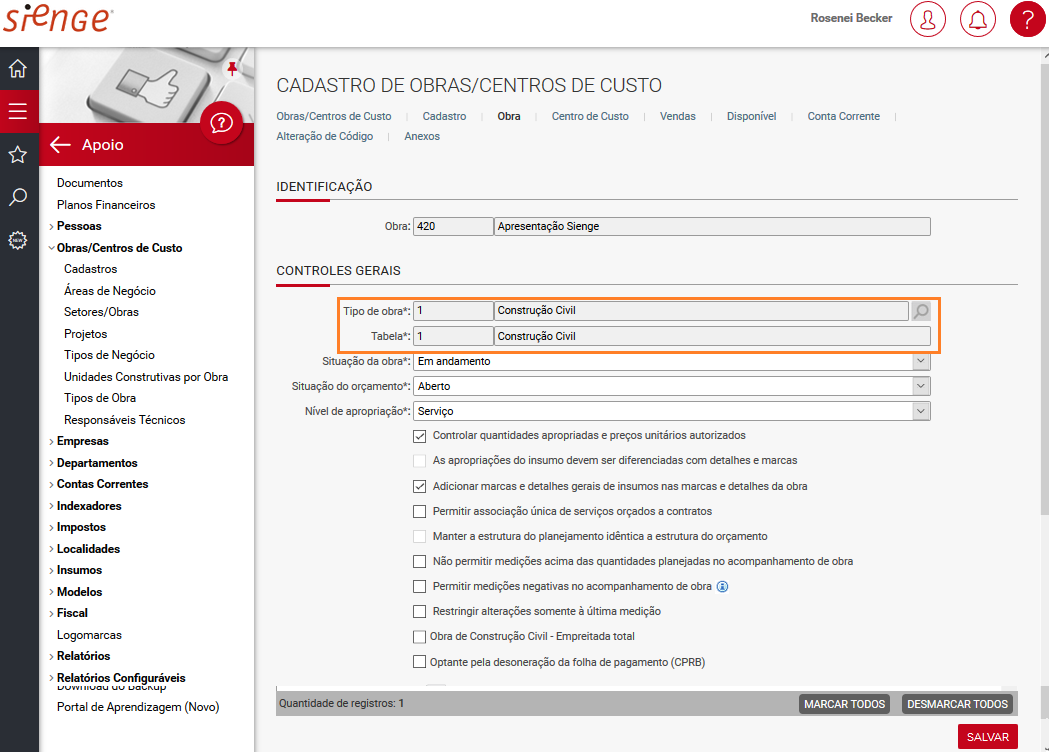Expand Indexadores tree node
Image resolution: width=1049 pixels, height=754 pixels.
(52, 506)
